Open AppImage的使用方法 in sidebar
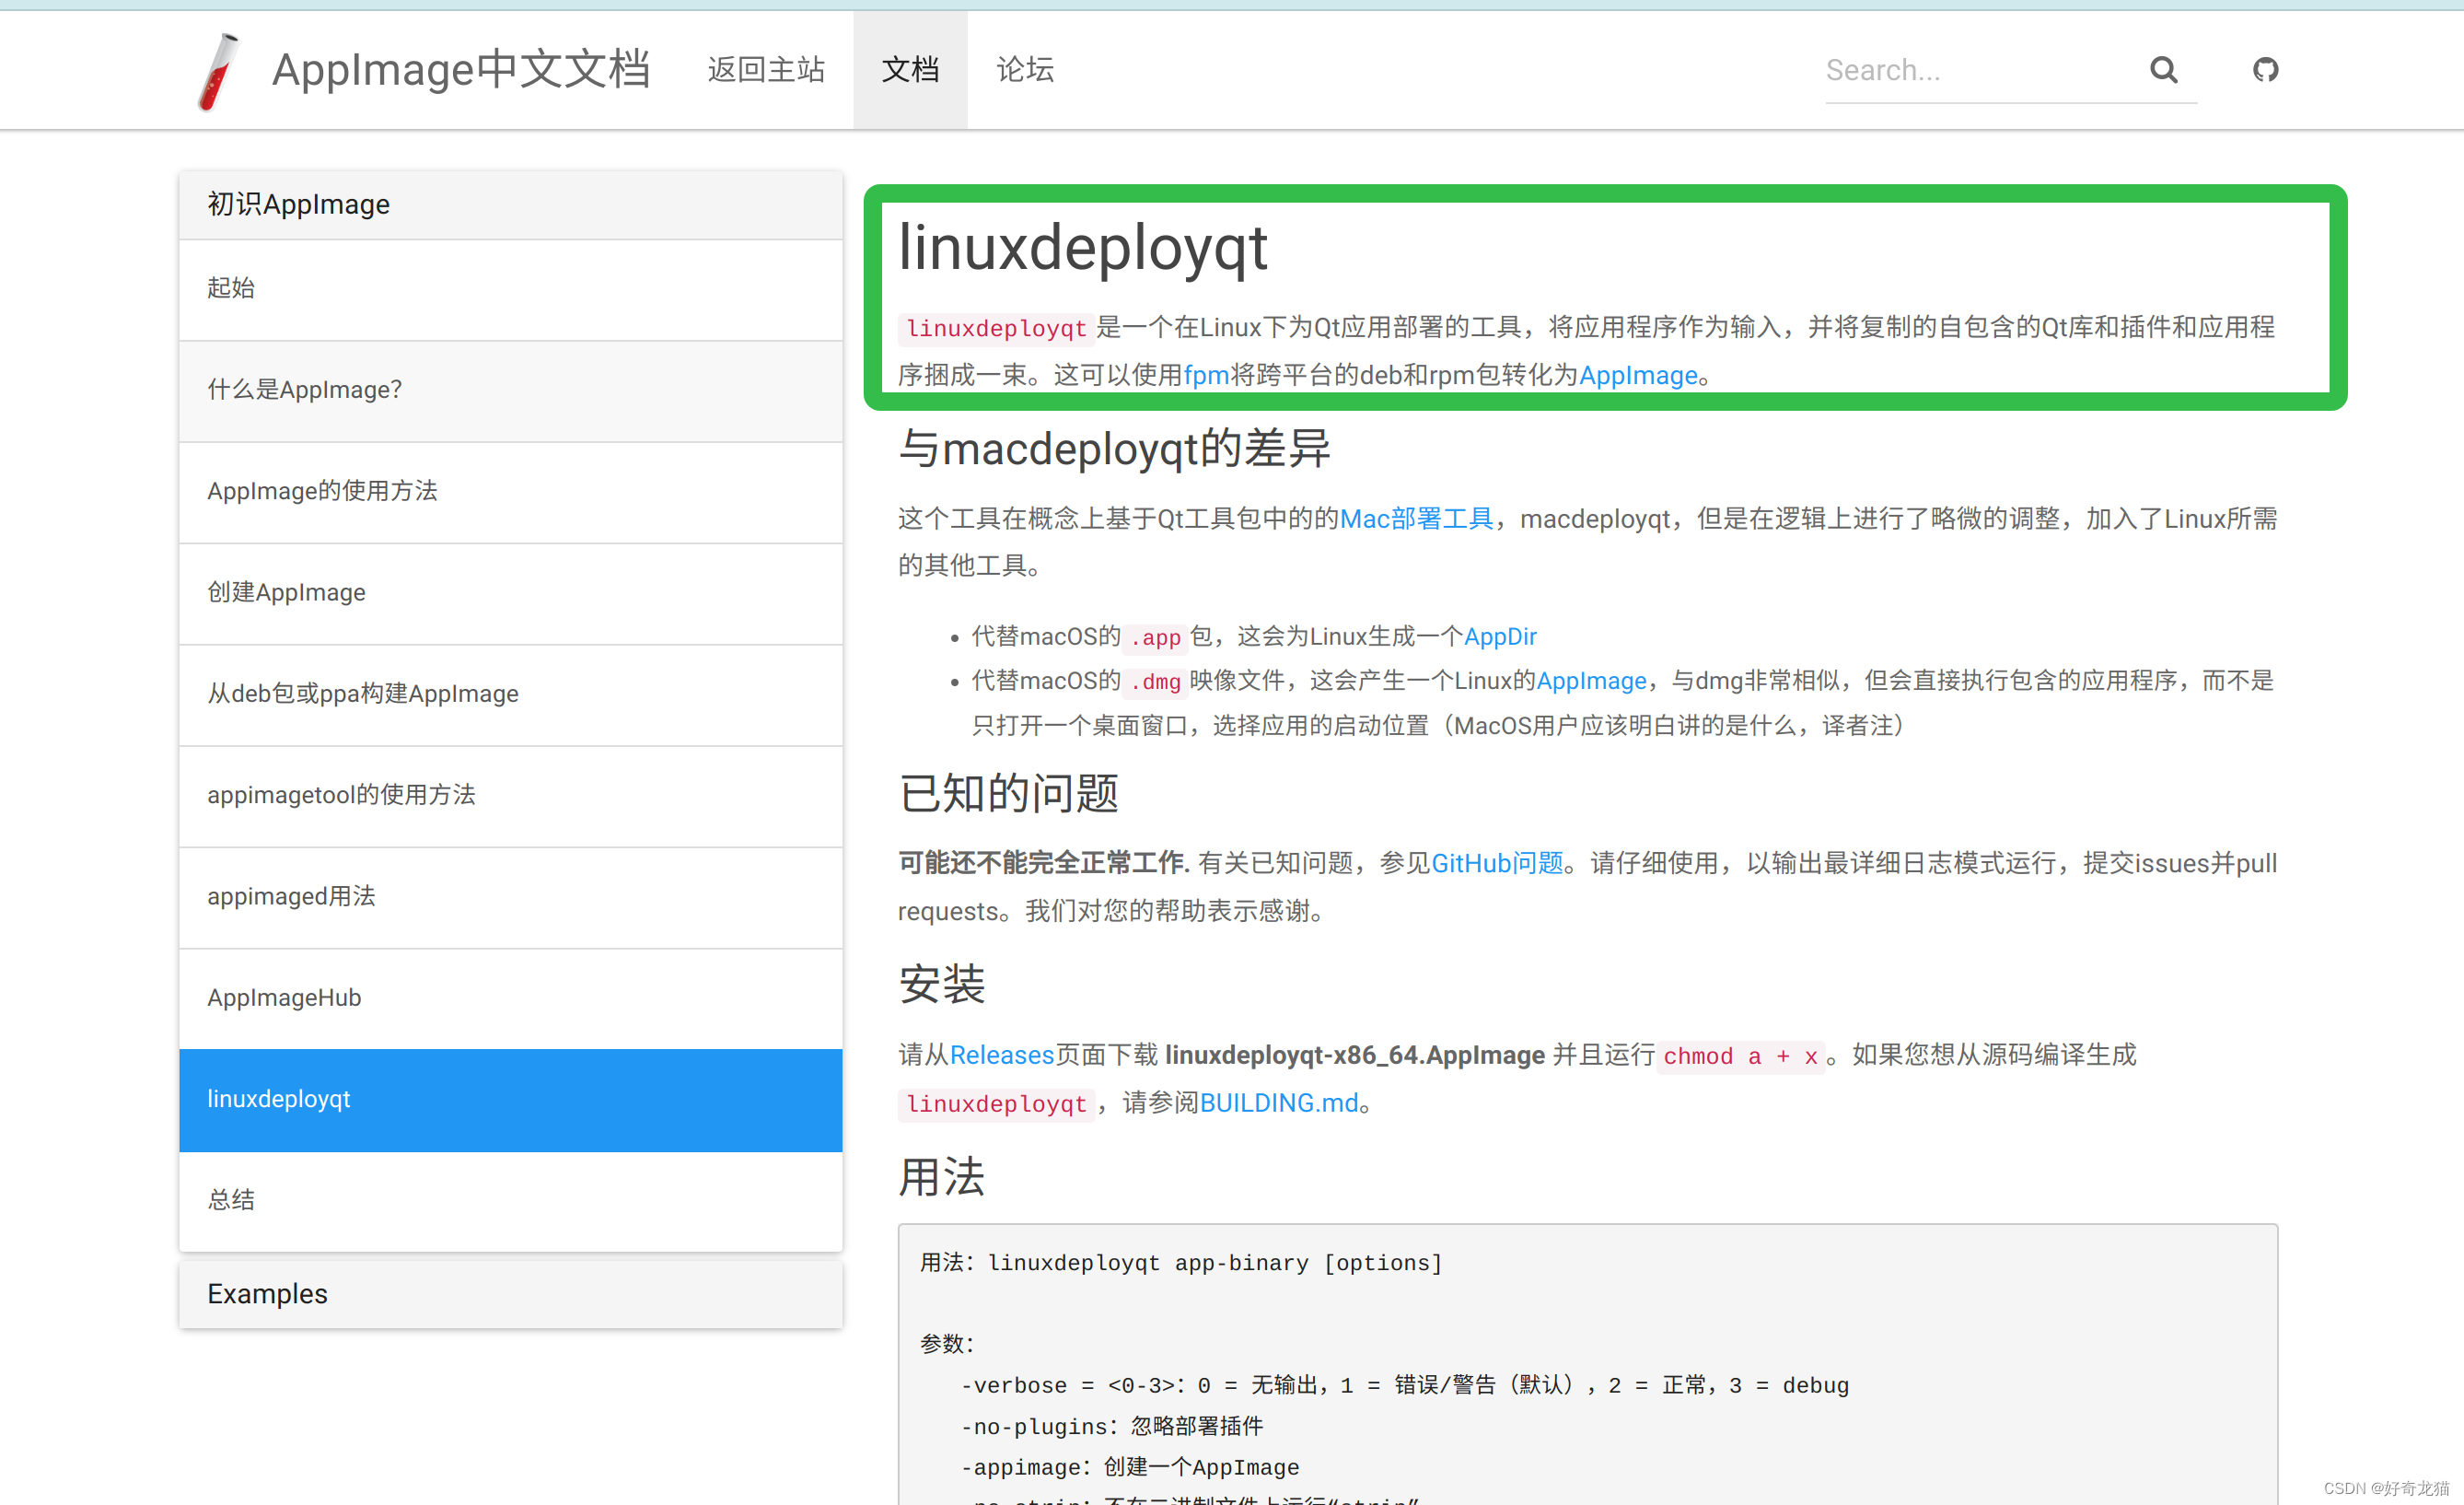 tap(510, 491)
